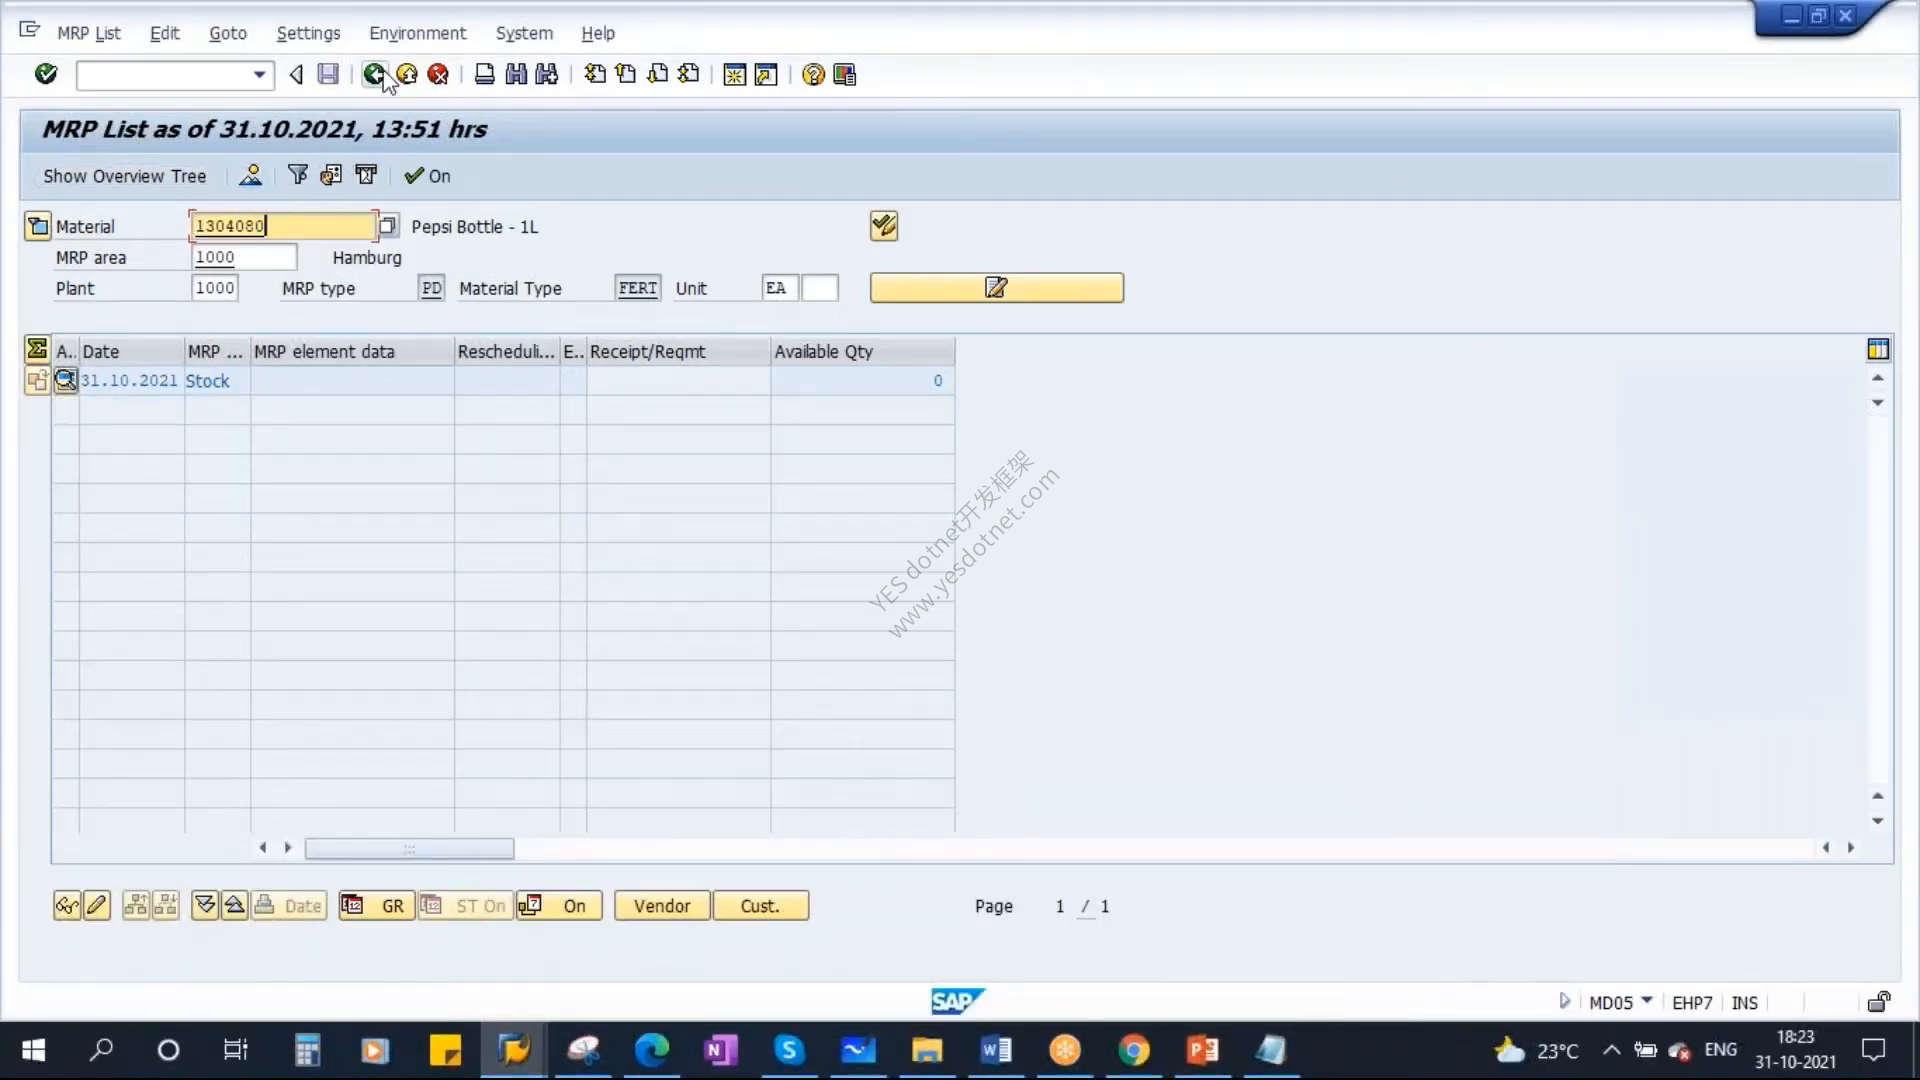Click the icon right of the funnel
This screenshot has width=1920, height=1080.
pyautogui.click(x=331, y=175)
